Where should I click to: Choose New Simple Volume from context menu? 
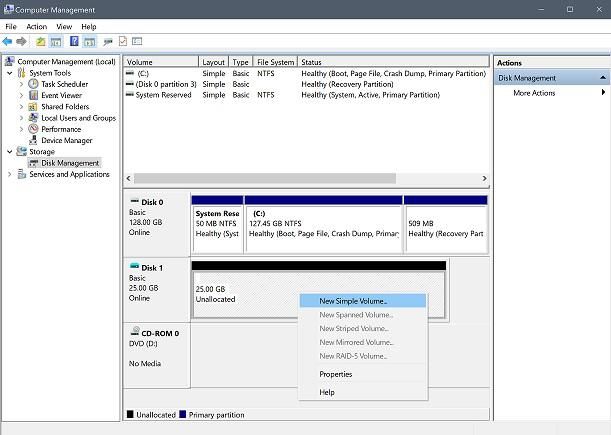(x=352, y=300)
